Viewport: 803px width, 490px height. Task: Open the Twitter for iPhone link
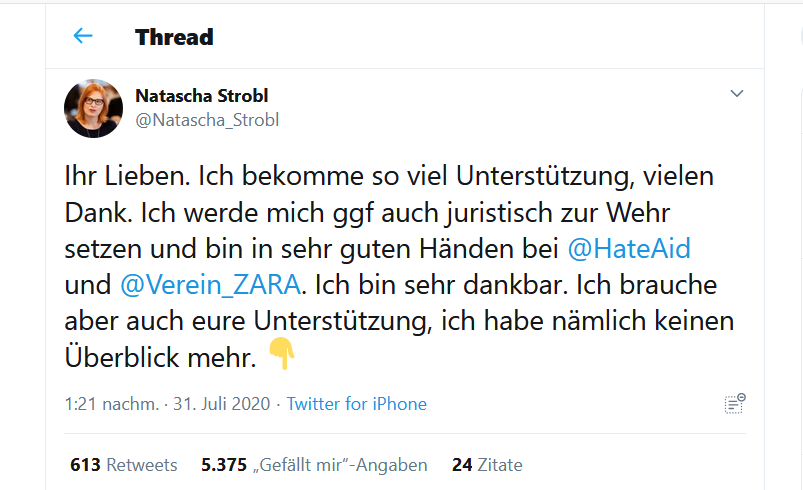click(x=357, y=404)
